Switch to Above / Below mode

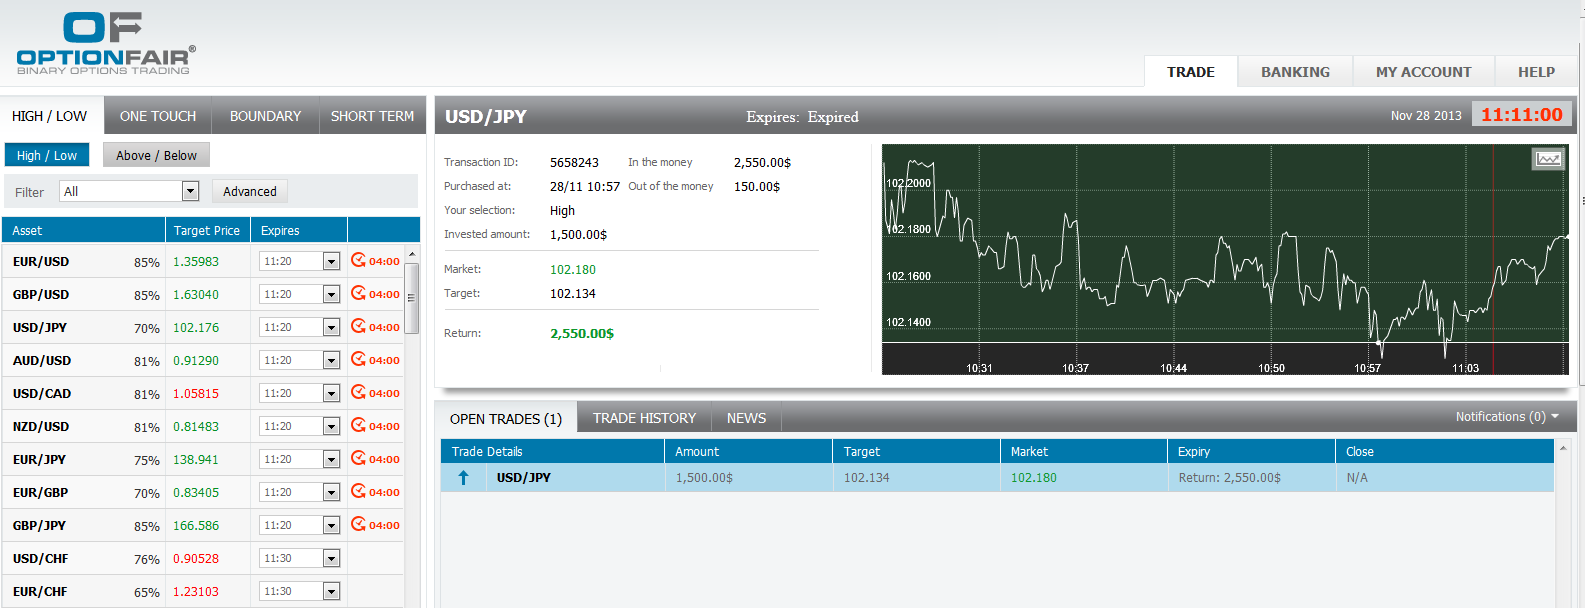(x=156, y=155)
